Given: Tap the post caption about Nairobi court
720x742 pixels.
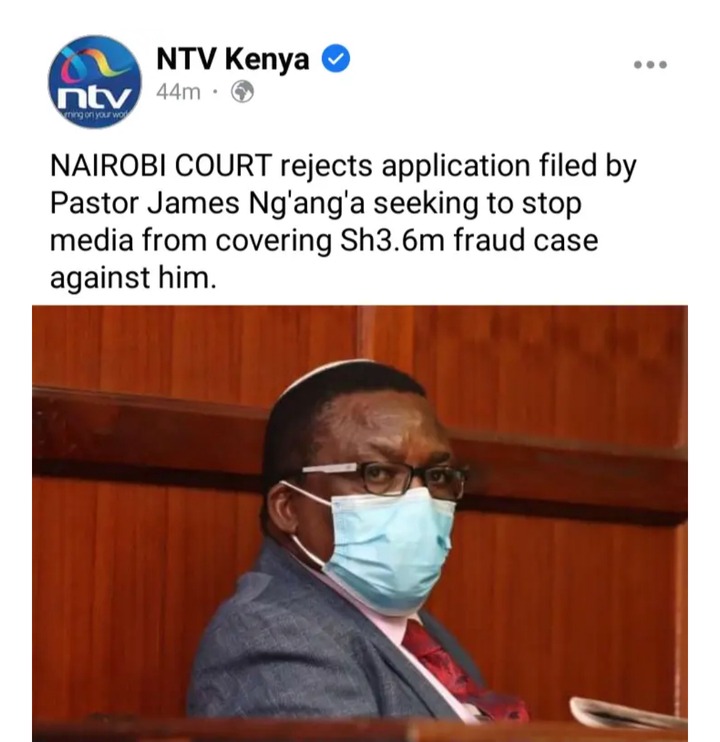Looking at the screenshot, I should click(342, 221).
